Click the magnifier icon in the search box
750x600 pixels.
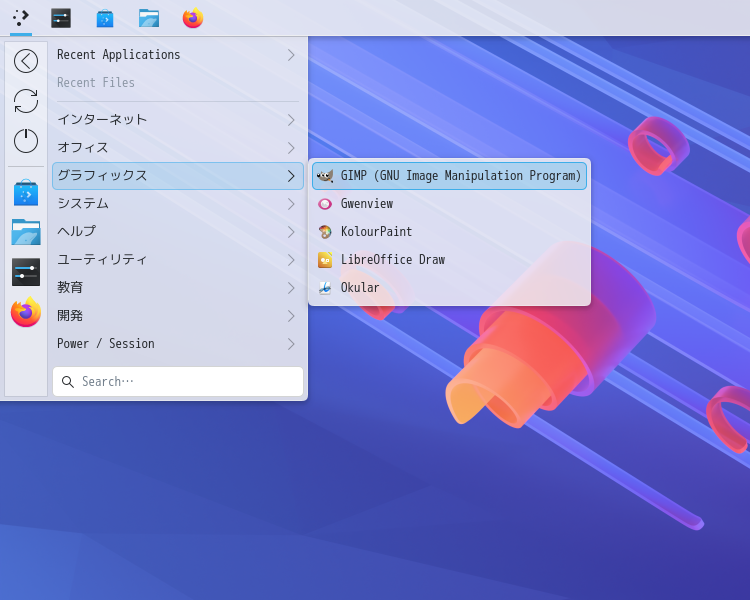click(68, 381)
